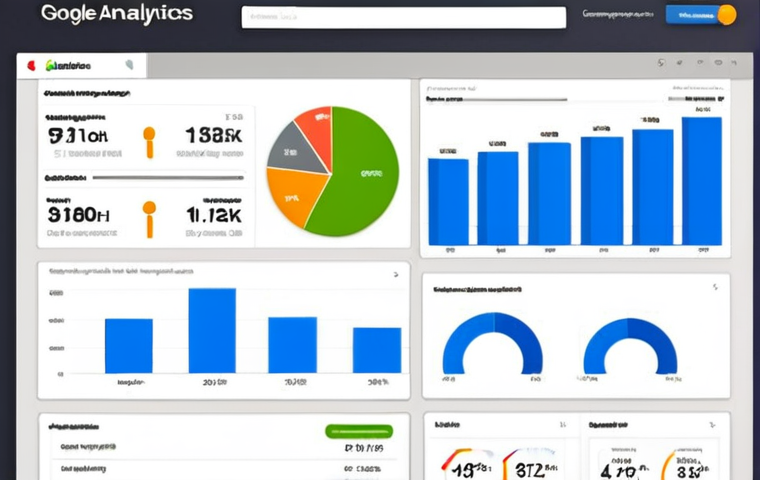Screen dimensions: 760x480
Task: Click the progress bar atop the six-bar chart
Action: click(496, 99)
